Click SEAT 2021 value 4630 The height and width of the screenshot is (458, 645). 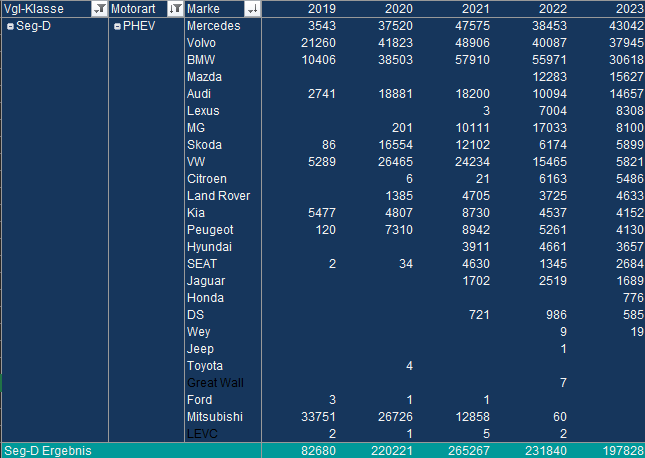click(x=476, y=264)
